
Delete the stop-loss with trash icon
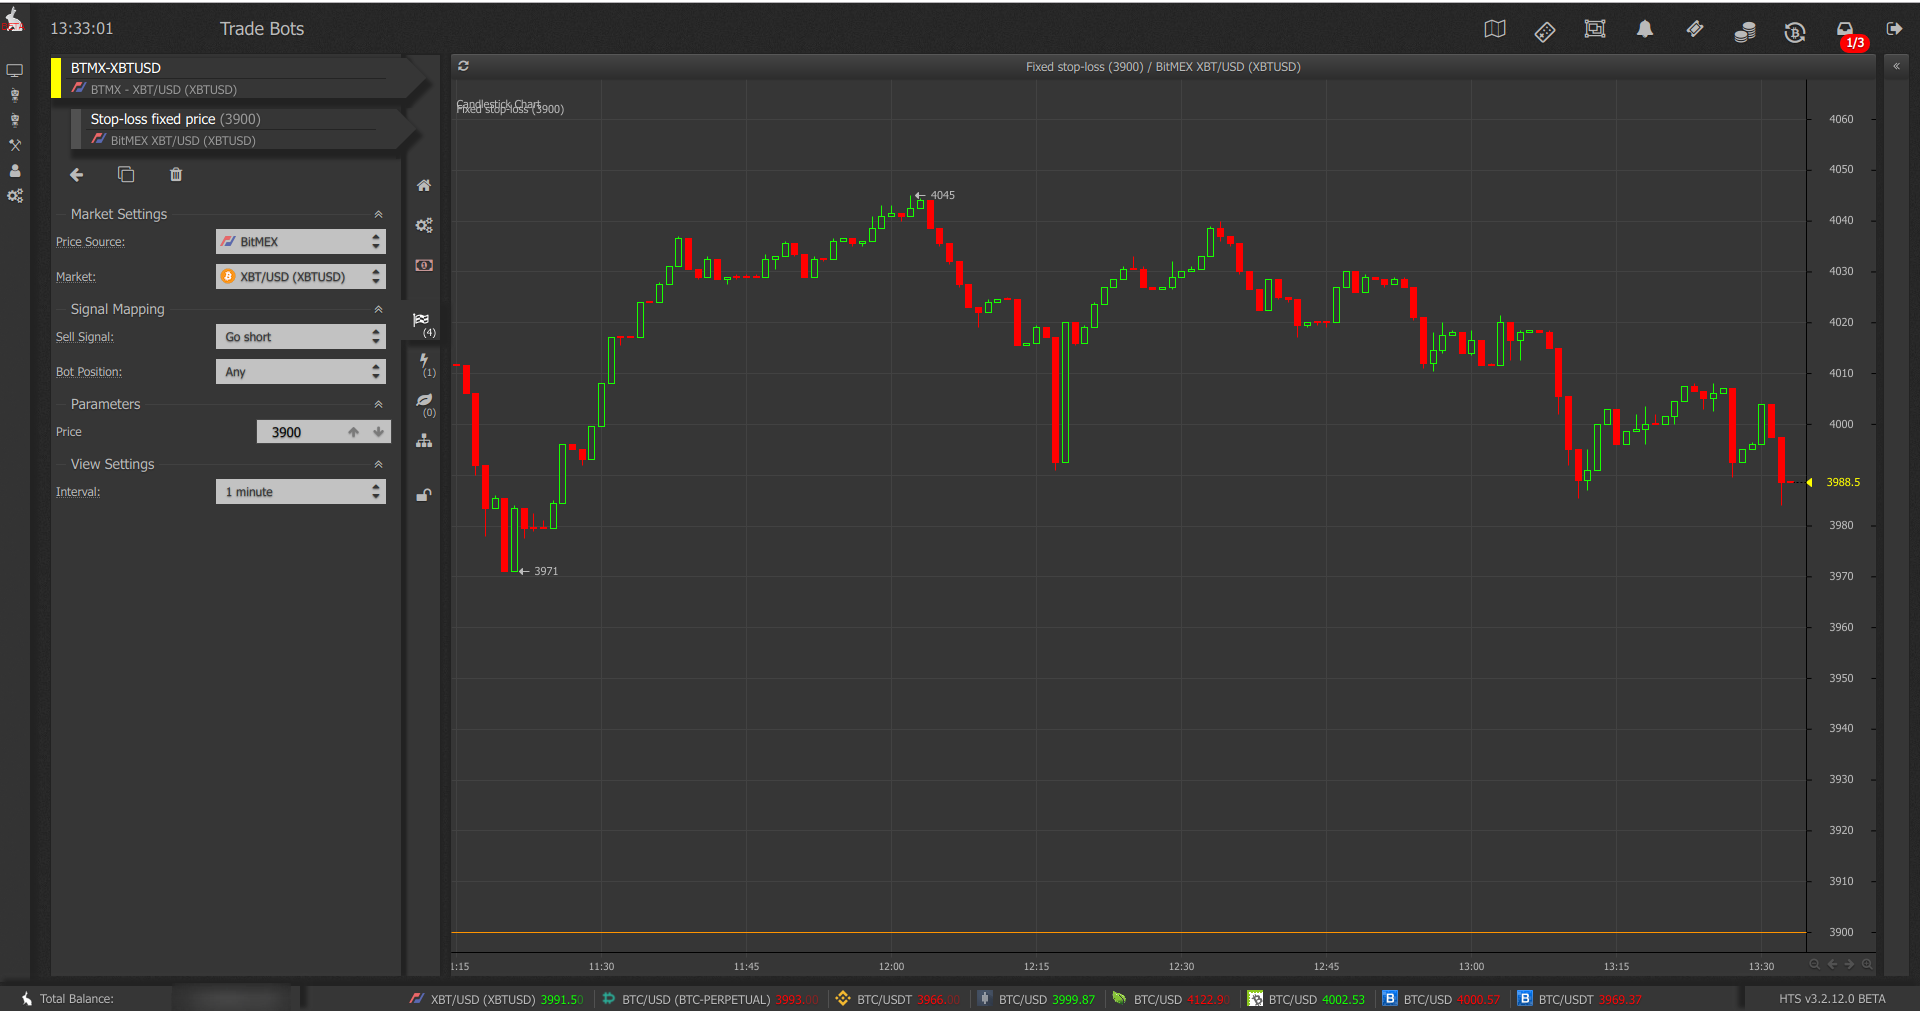click(x=176, y=174)
